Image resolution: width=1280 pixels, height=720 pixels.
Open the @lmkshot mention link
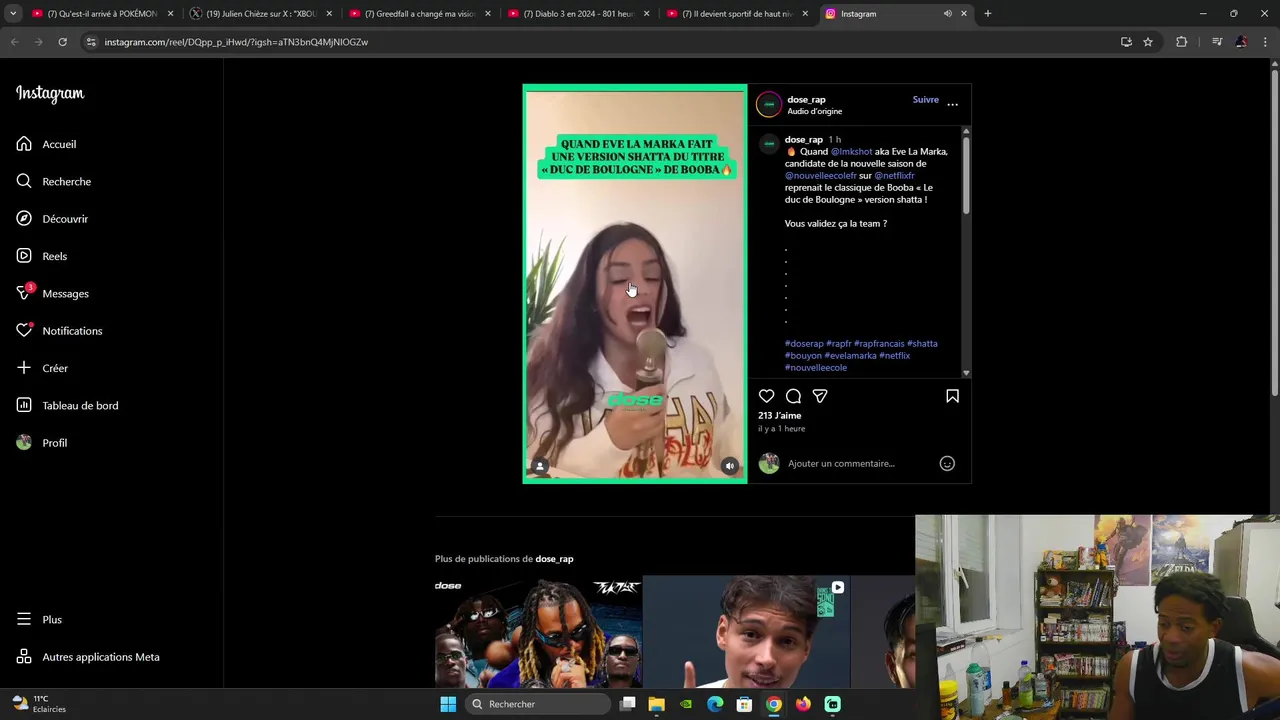pyautogui.click(x=851, y=152)
